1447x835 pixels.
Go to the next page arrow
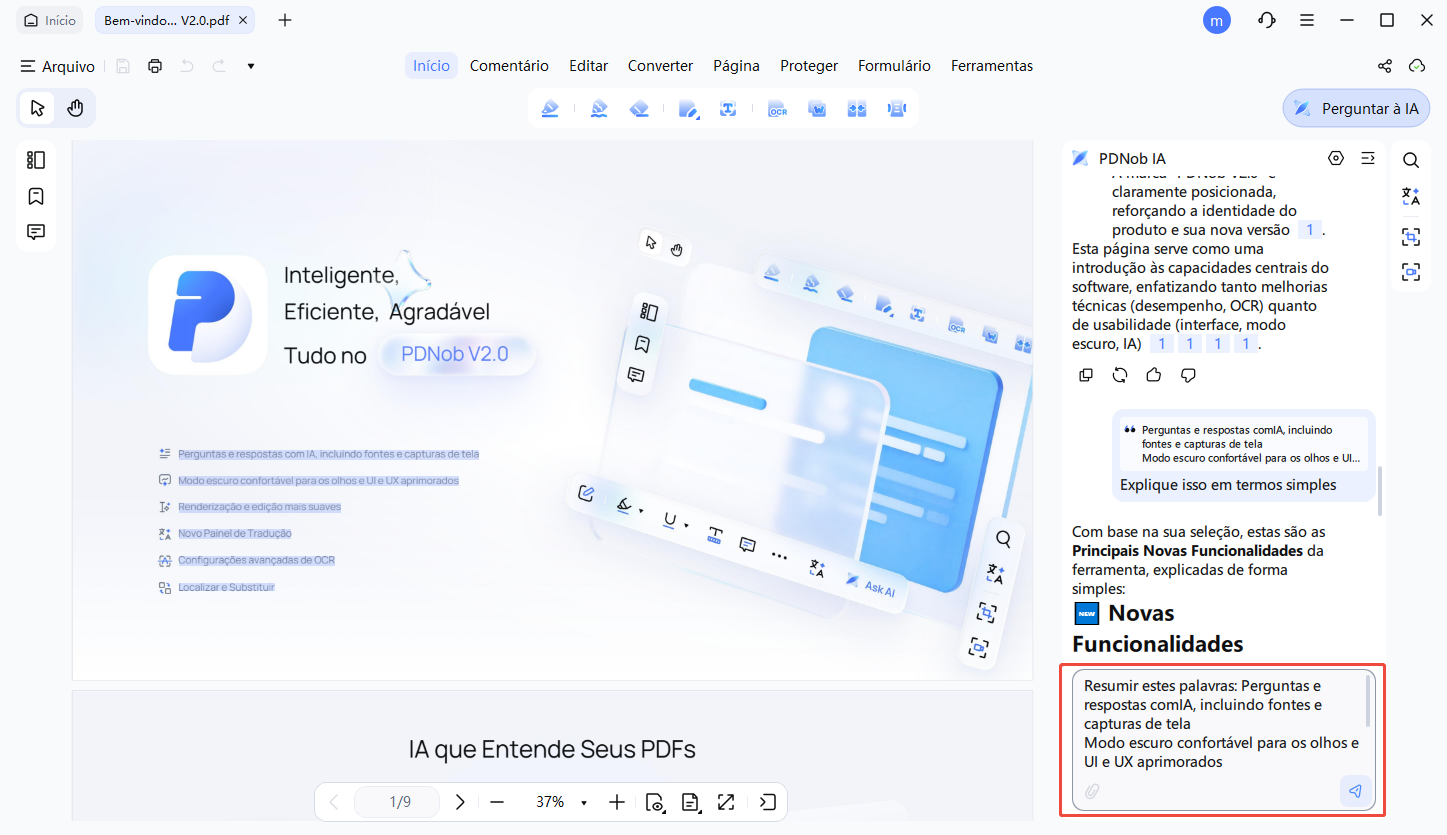[x=460, y=802]
